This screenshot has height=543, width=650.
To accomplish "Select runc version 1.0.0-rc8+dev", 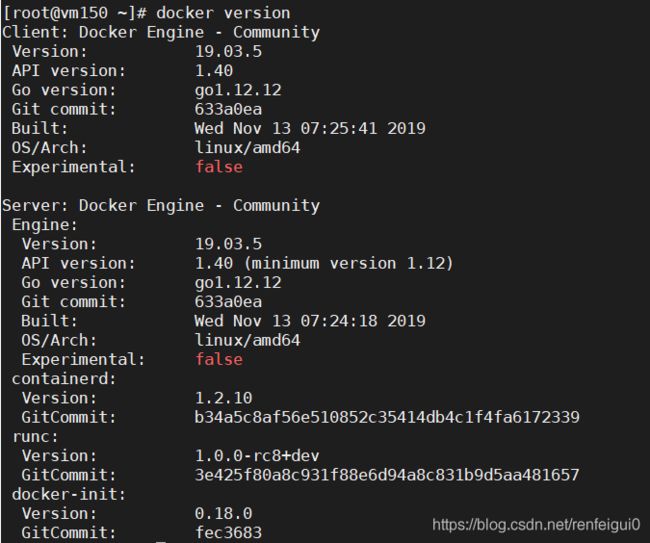I will click(x=257, y=456).
